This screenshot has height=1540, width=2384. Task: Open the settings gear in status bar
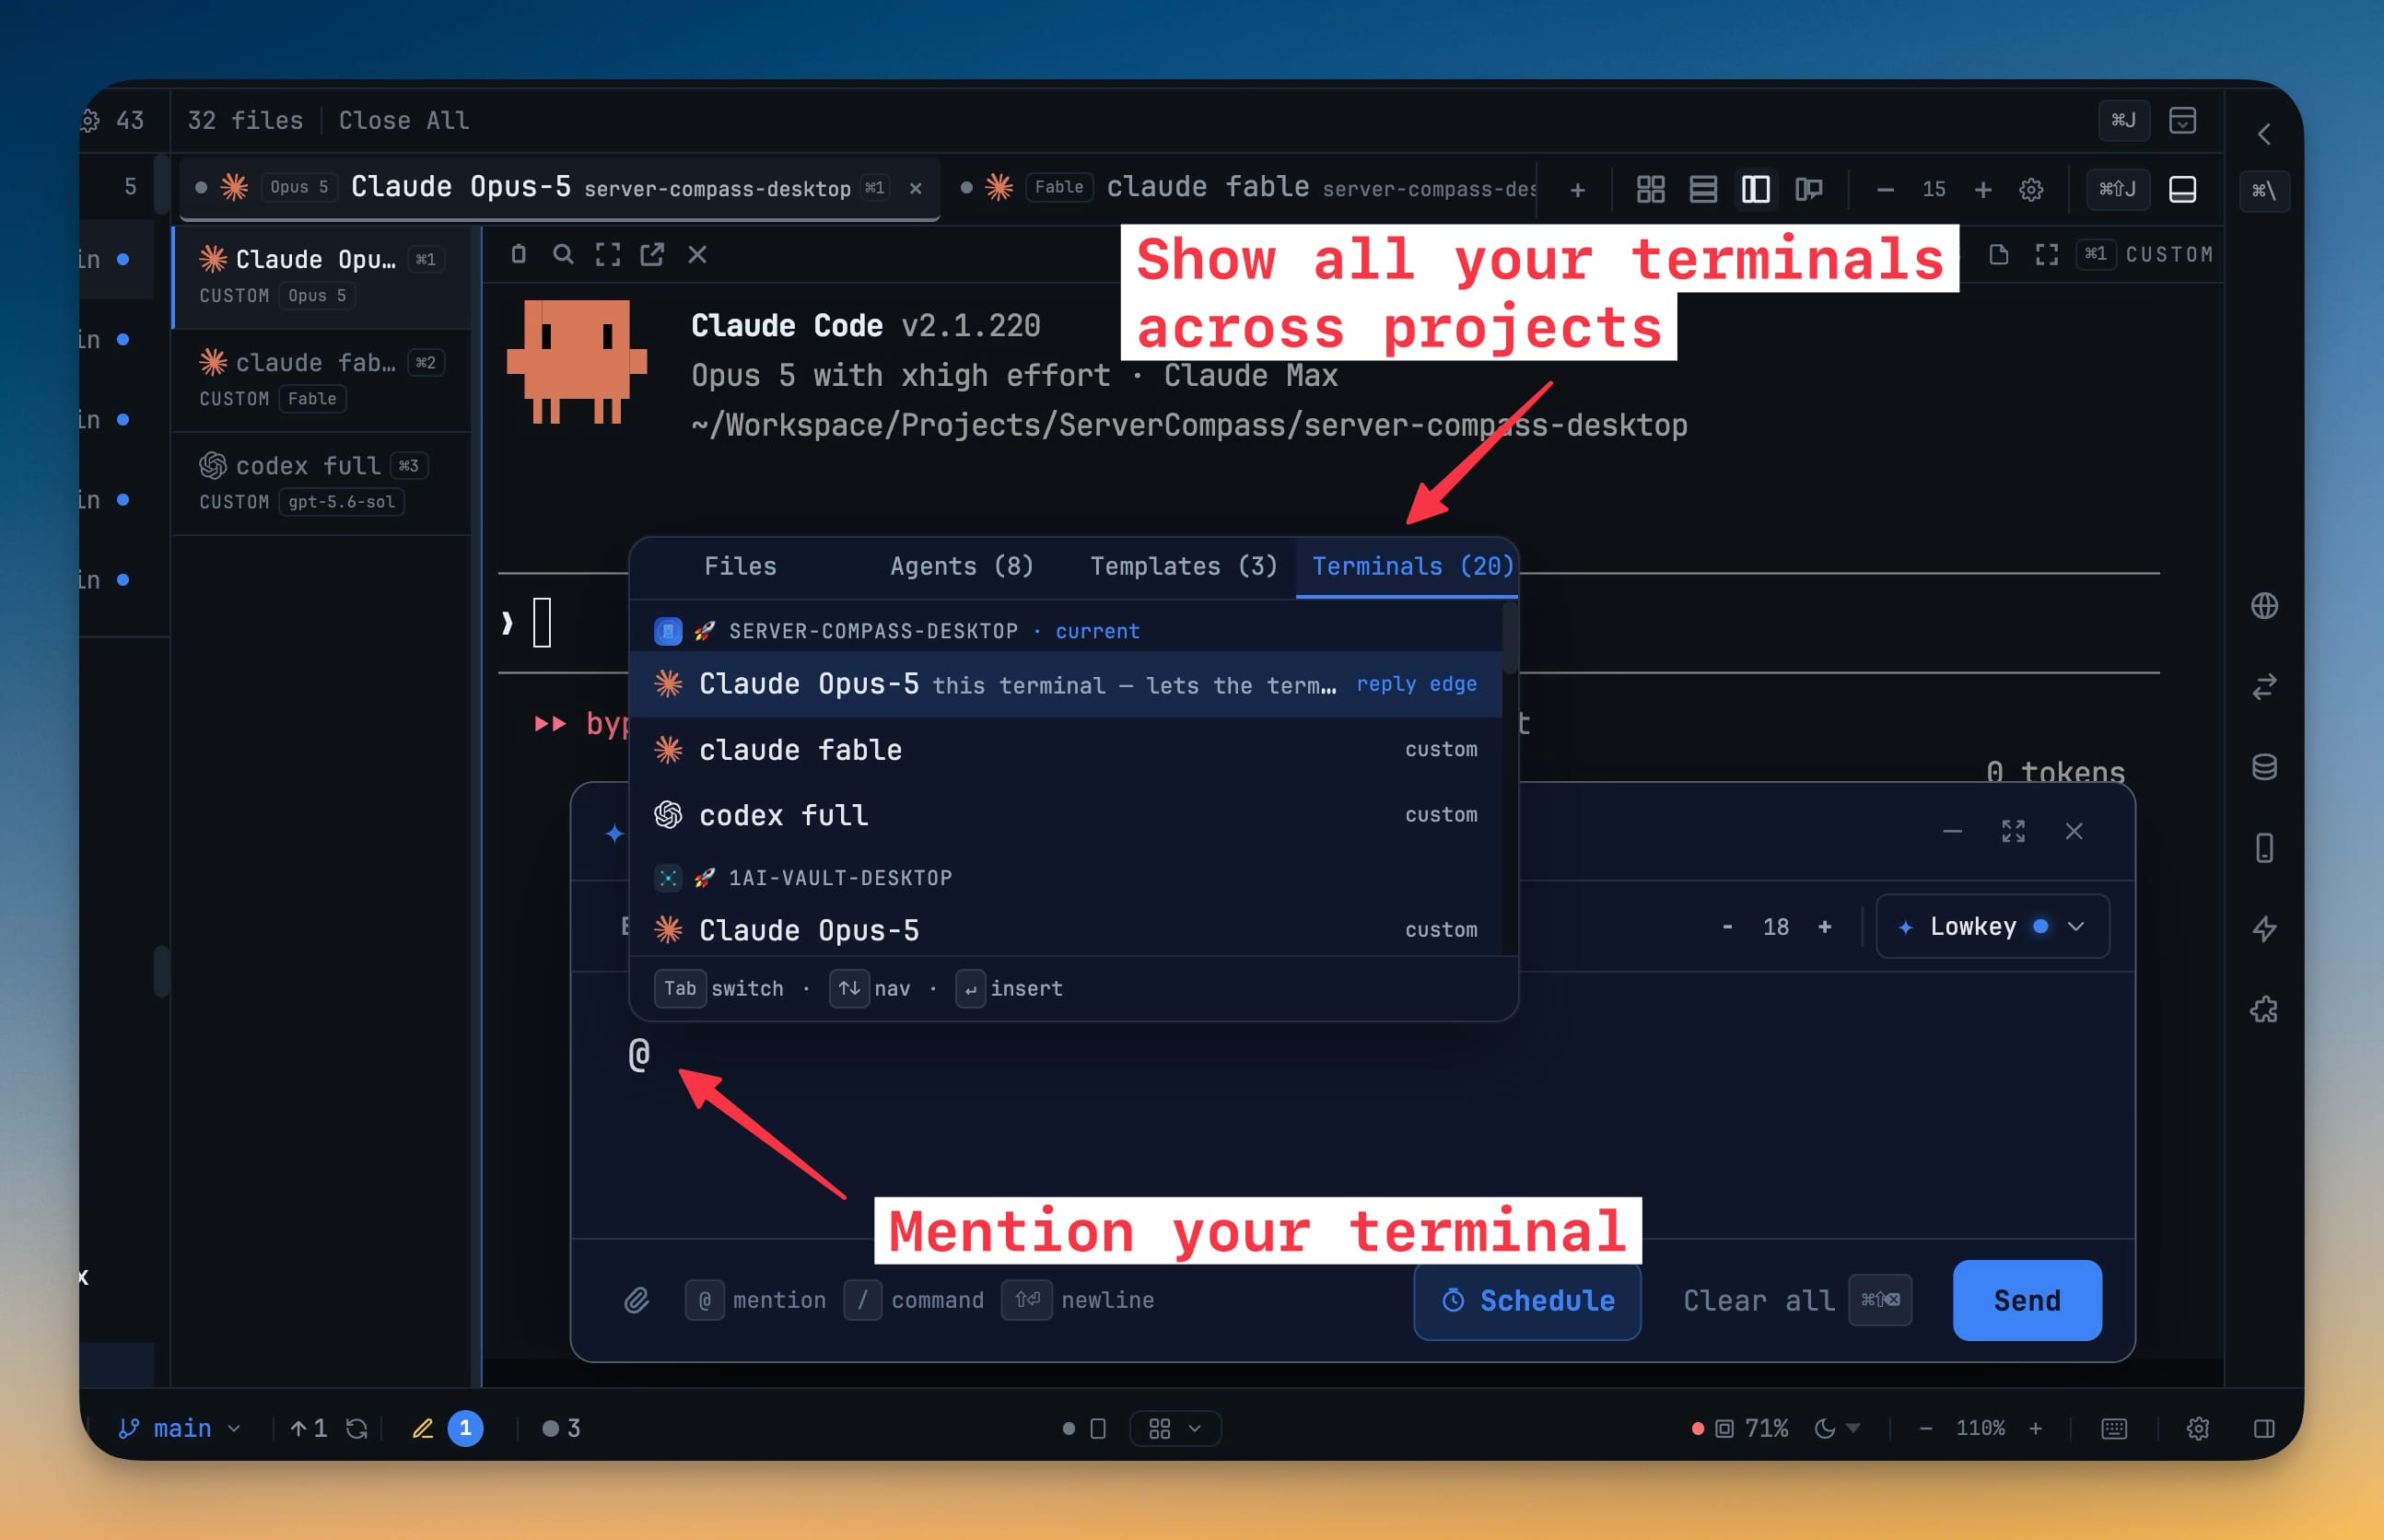pyautogui.click(x=2197, y=1428)
